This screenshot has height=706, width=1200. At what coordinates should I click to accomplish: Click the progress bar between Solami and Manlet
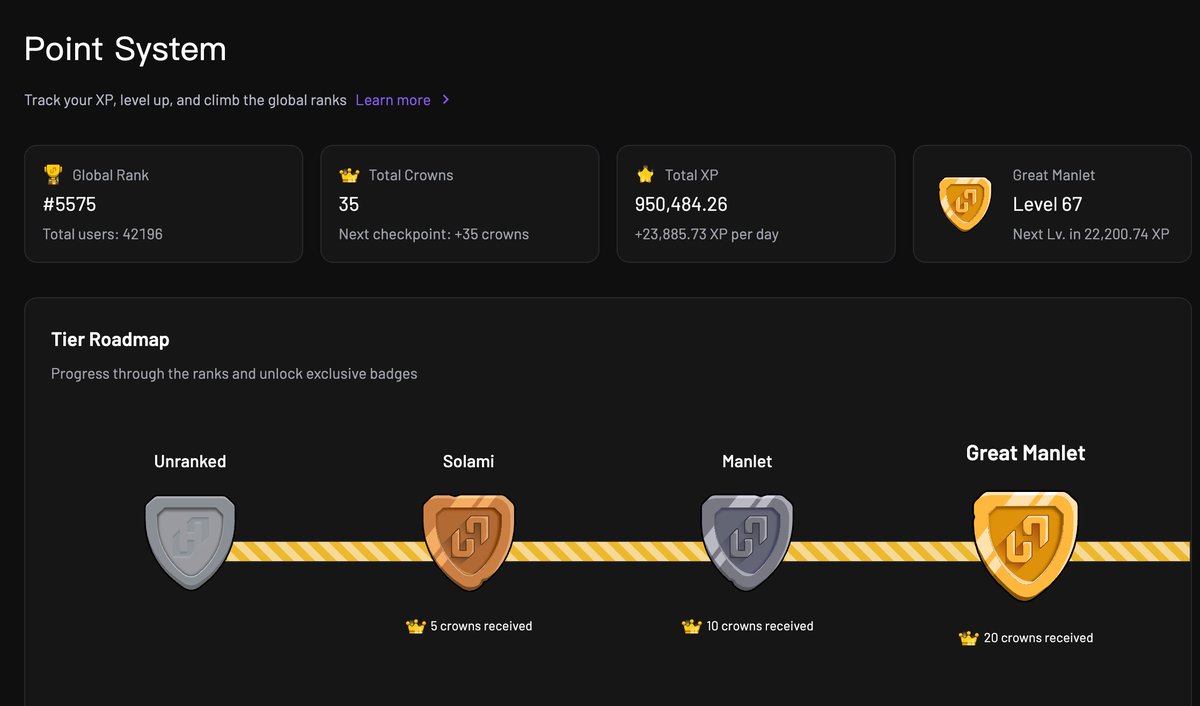coord(607,551)
